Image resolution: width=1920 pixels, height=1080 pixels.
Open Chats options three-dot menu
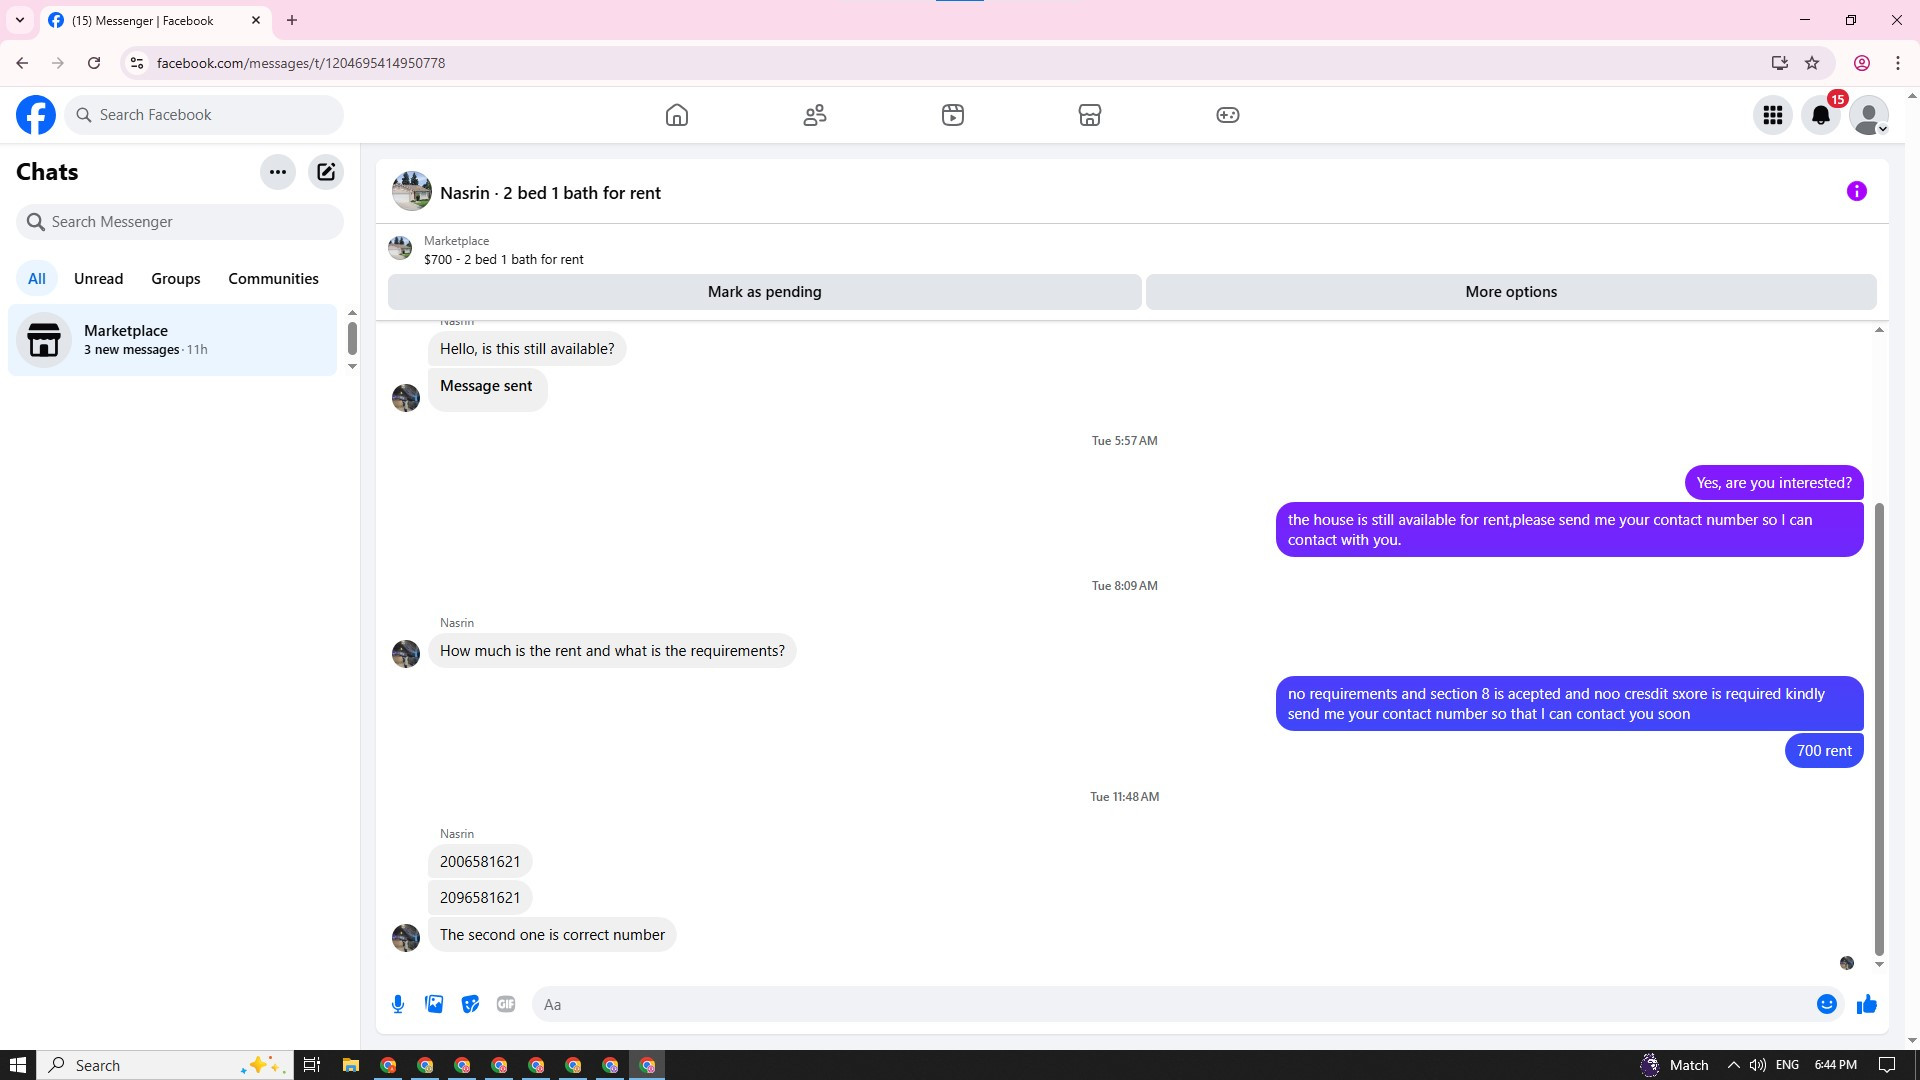[278, 172]
